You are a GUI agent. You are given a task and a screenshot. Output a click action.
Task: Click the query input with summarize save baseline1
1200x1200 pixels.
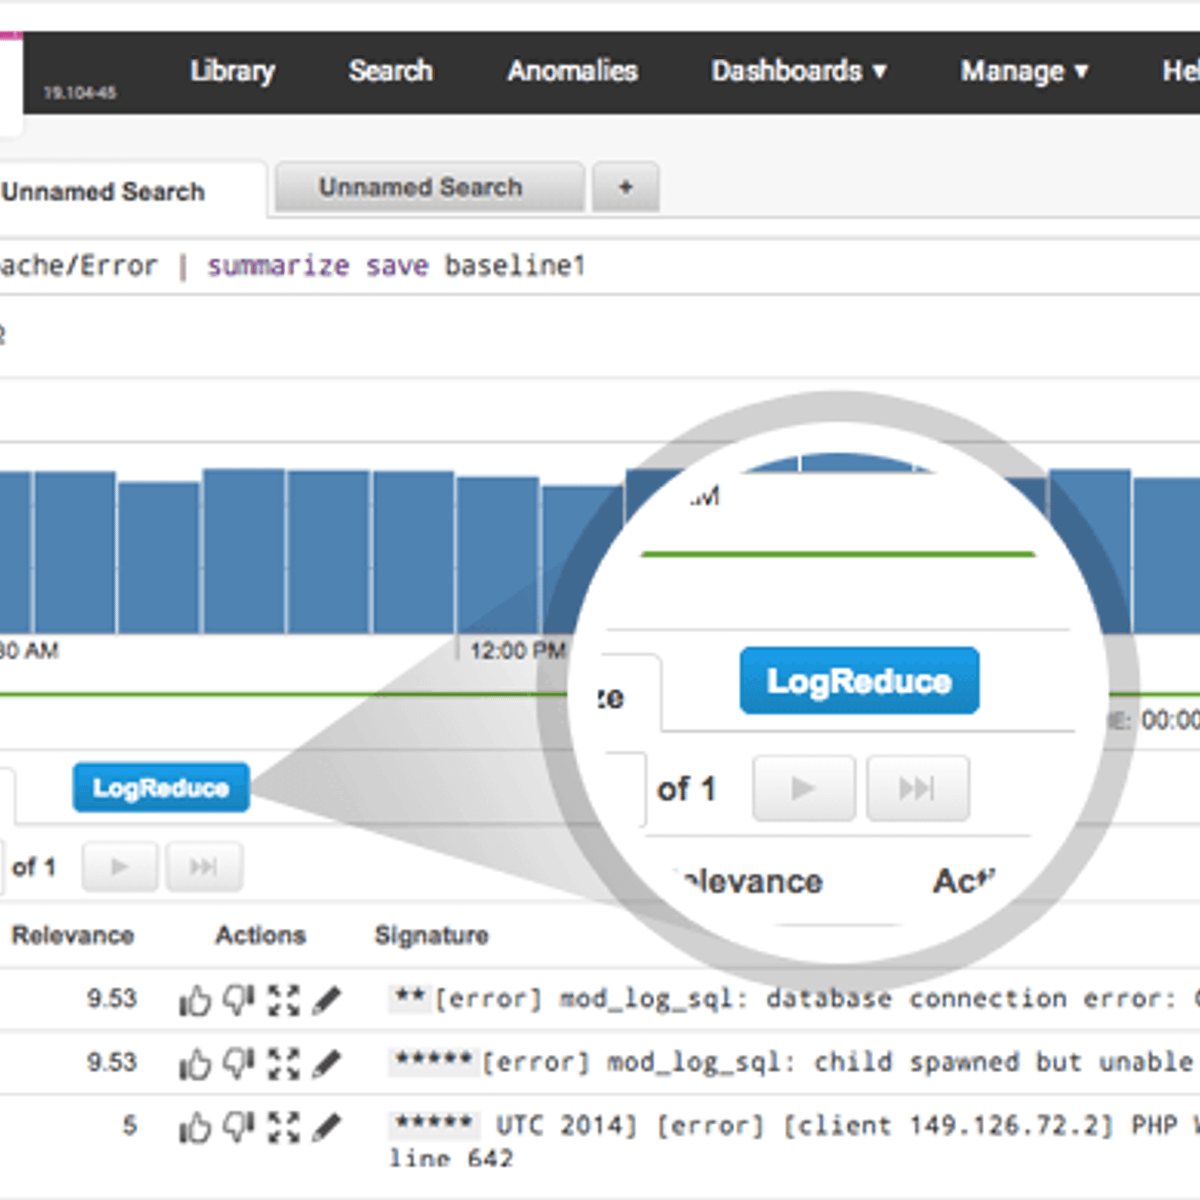tap(600, 266)
